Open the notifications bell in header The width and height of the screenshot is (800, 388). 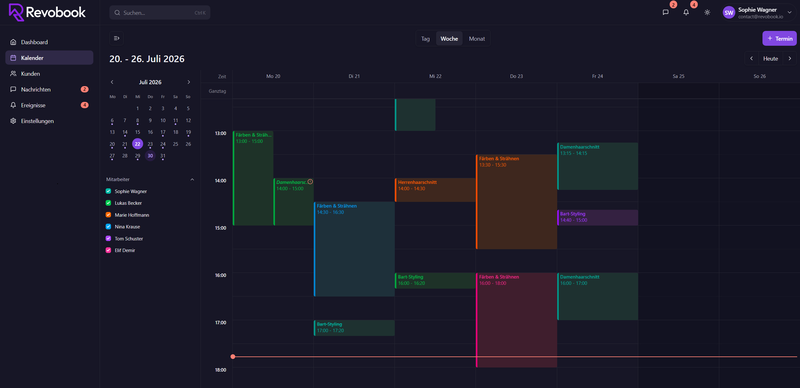point(686,12)
